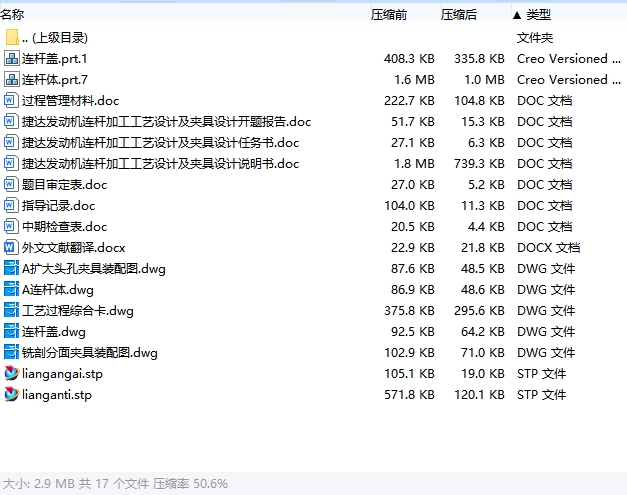
Task: Click the parent directory folder icon
Action: (12, 38)
